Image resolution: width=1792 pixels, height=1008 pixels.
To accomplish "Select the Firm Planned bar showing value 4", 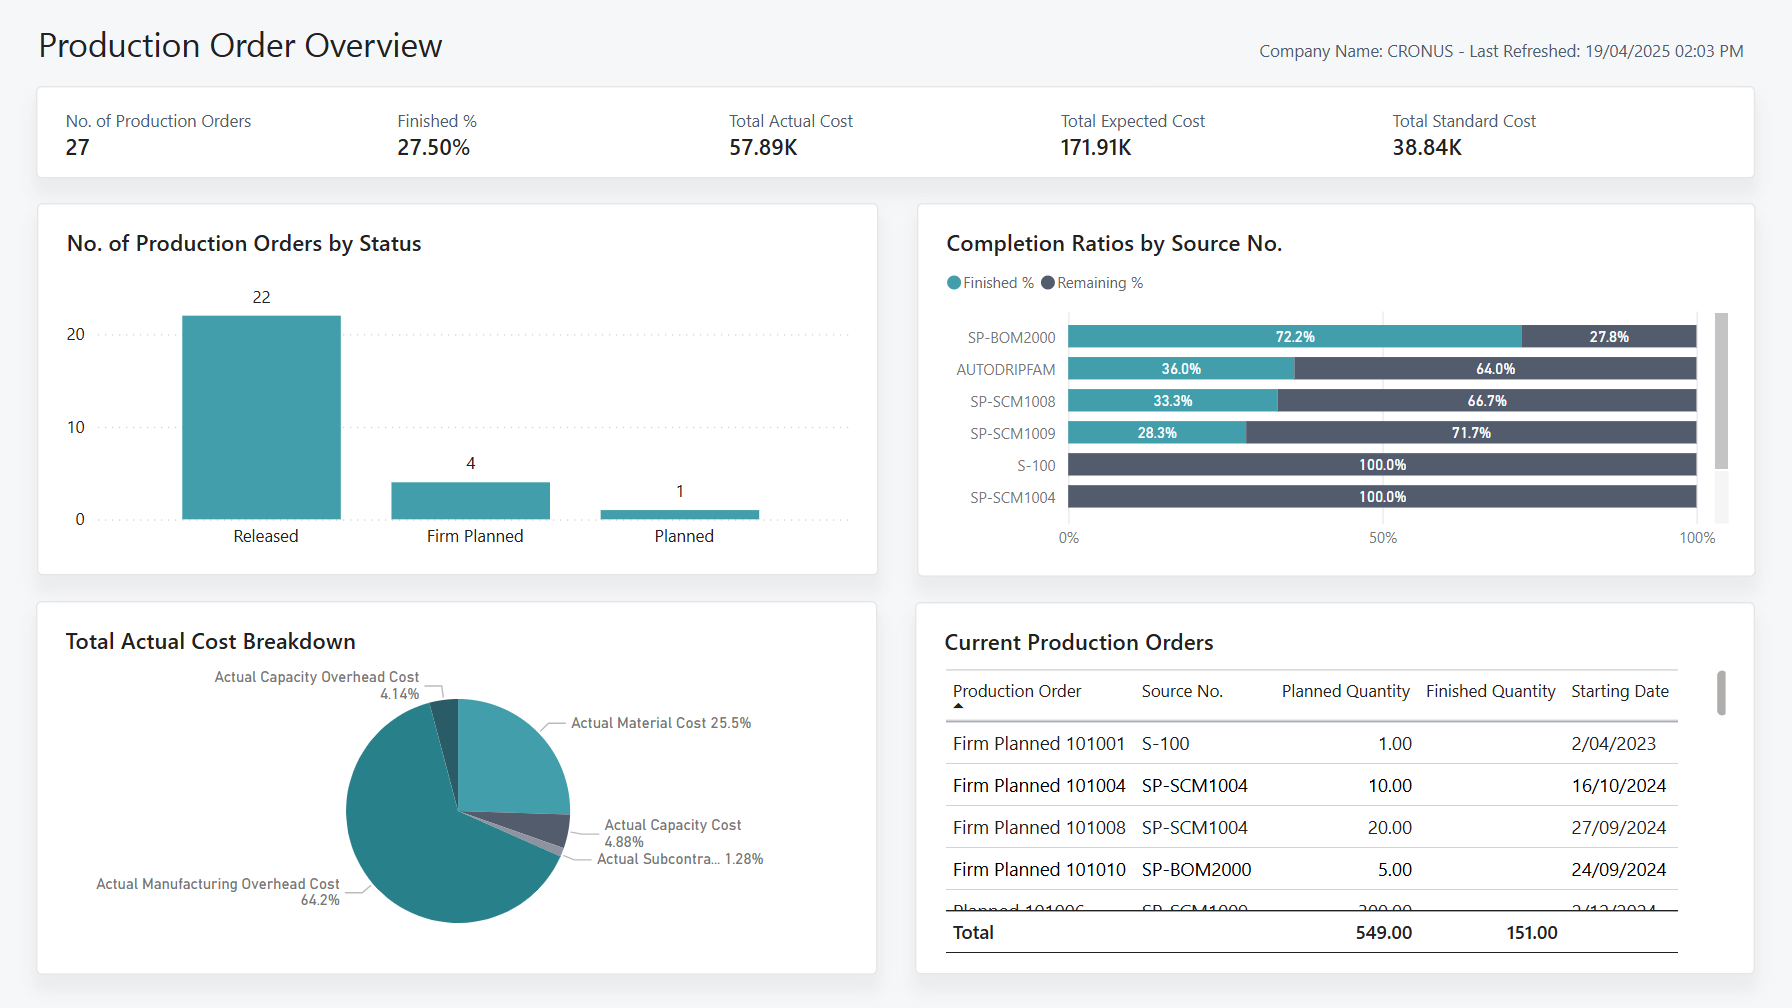I will pos(471,499).
